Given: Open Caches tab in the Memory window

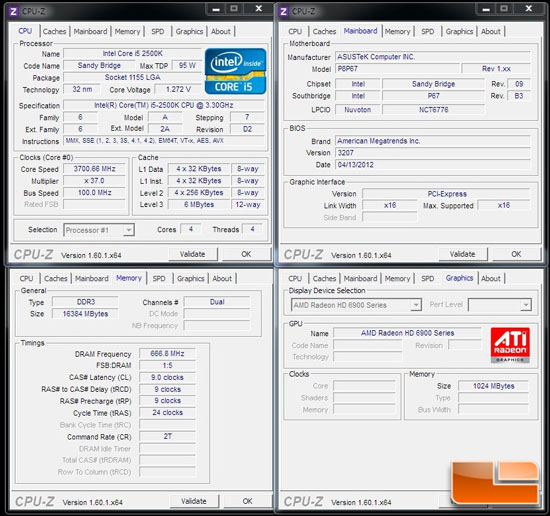Looking at the screenshot, I should 56,279.
